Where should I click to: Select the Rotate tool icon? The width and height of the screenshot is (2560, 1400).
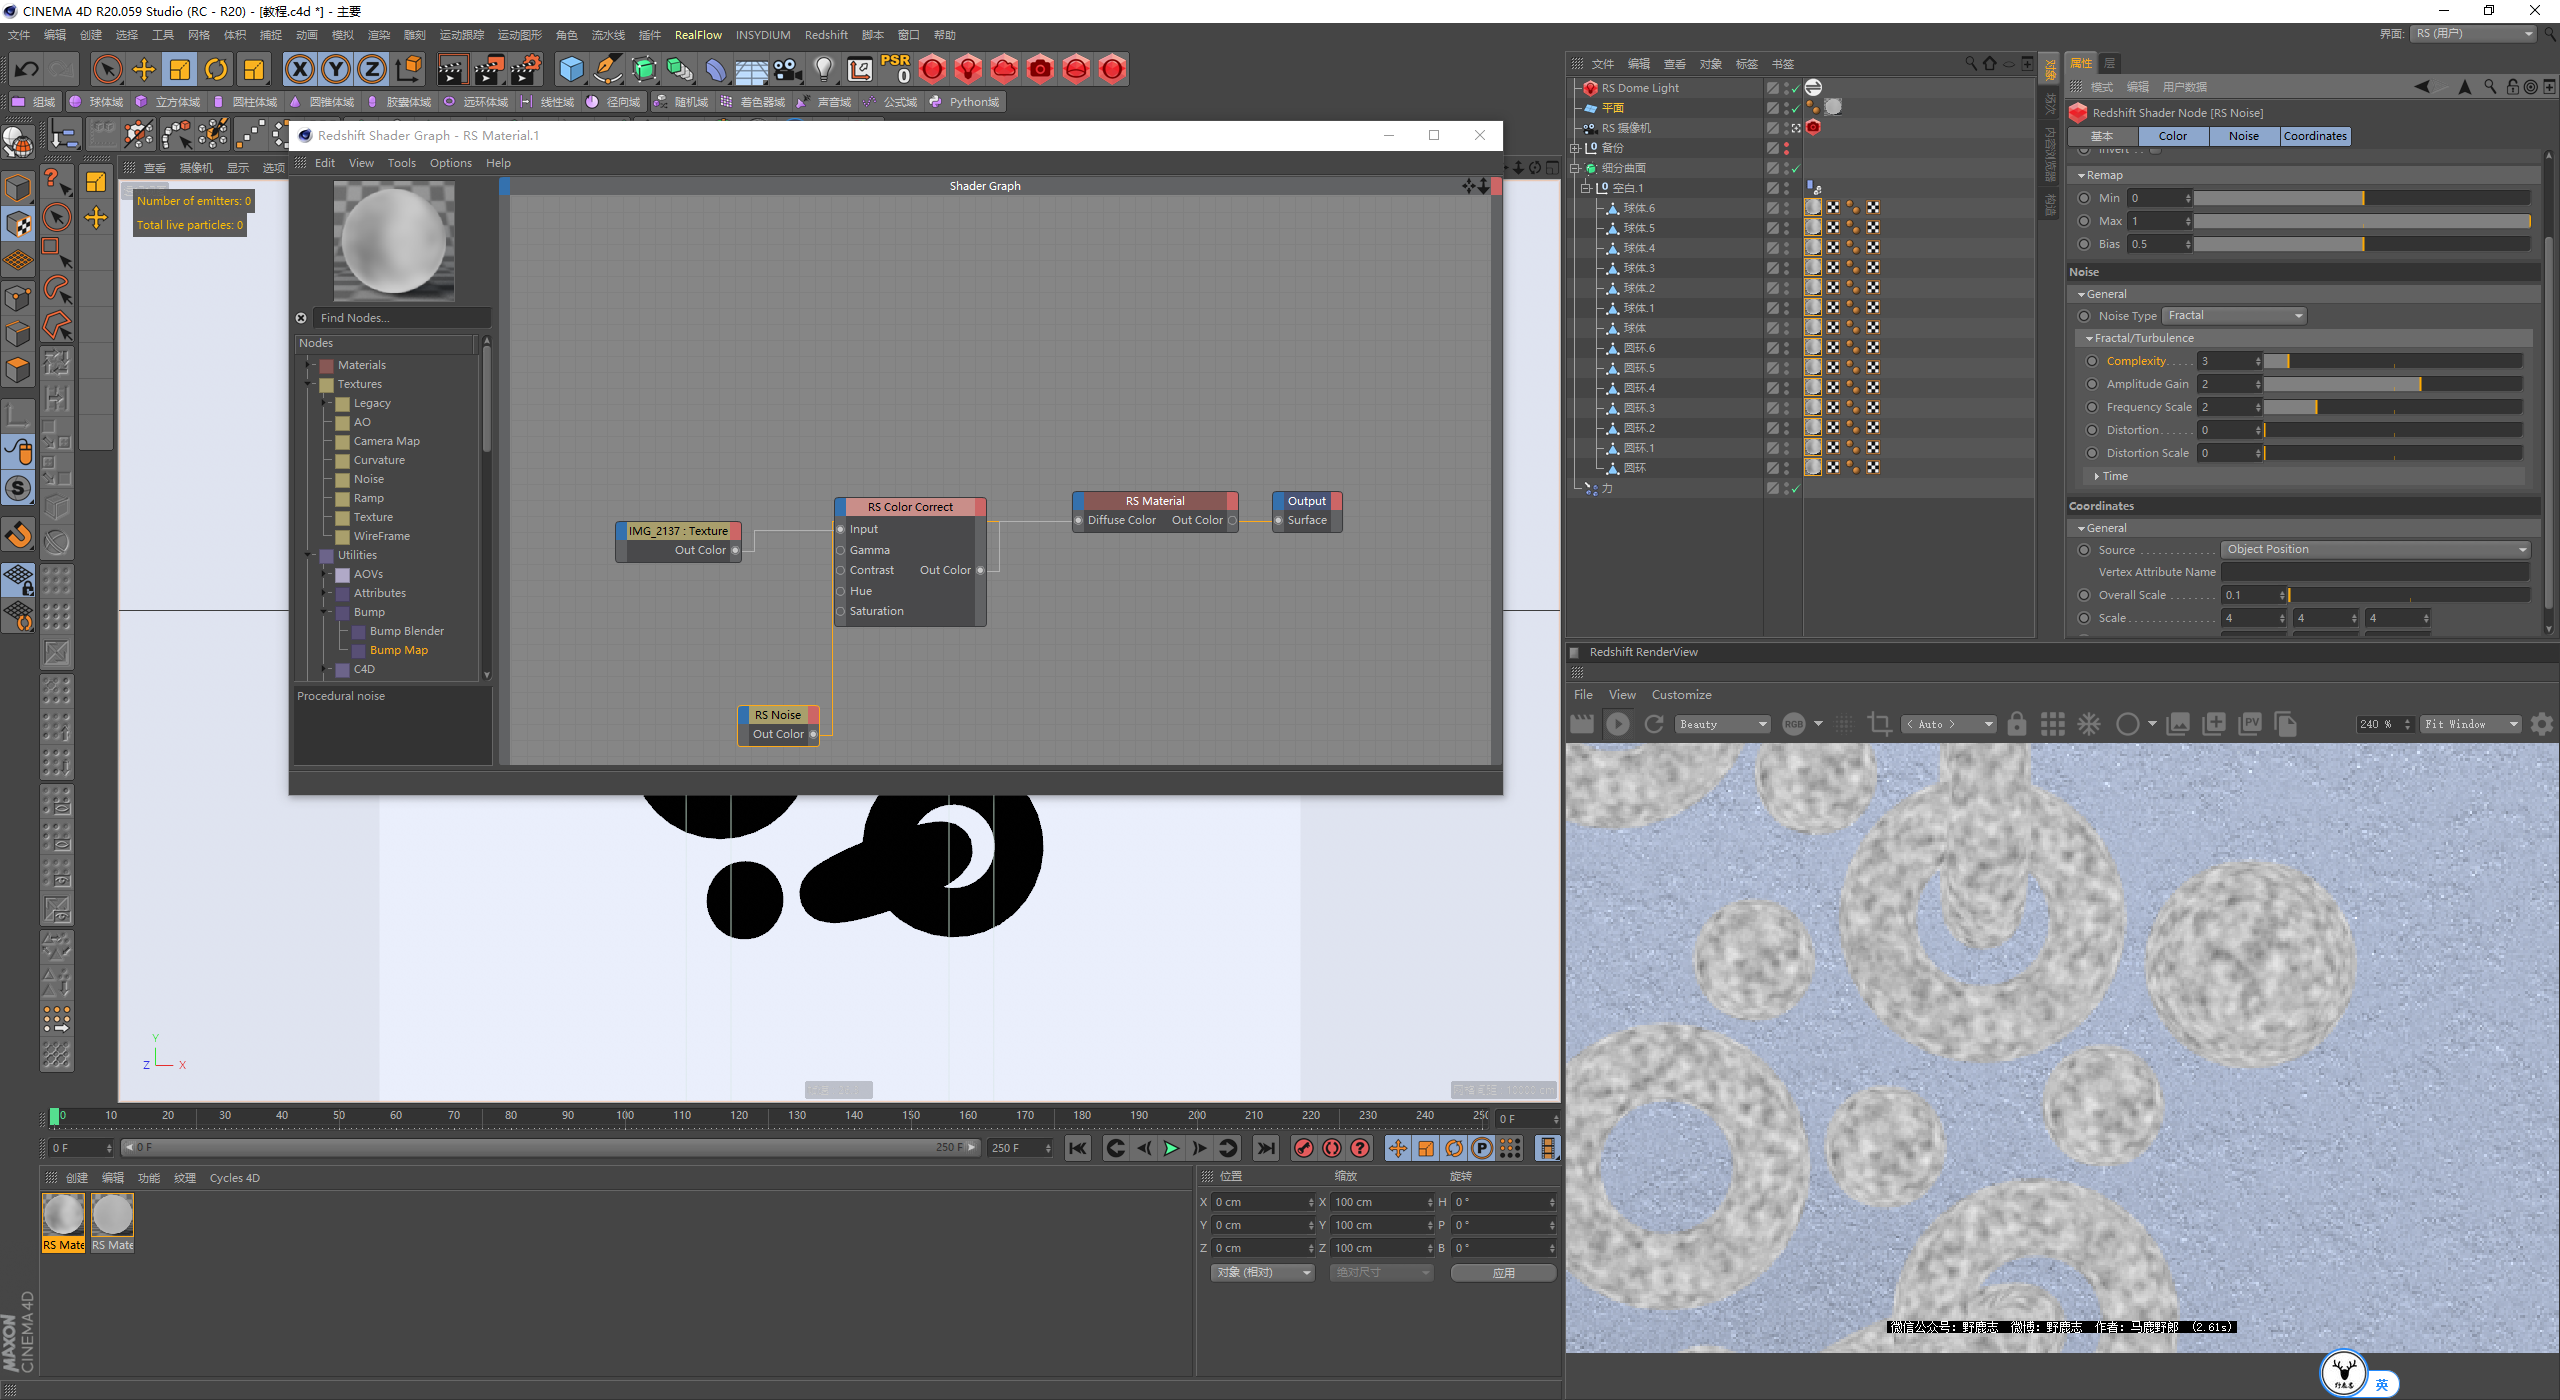[216, 69]
